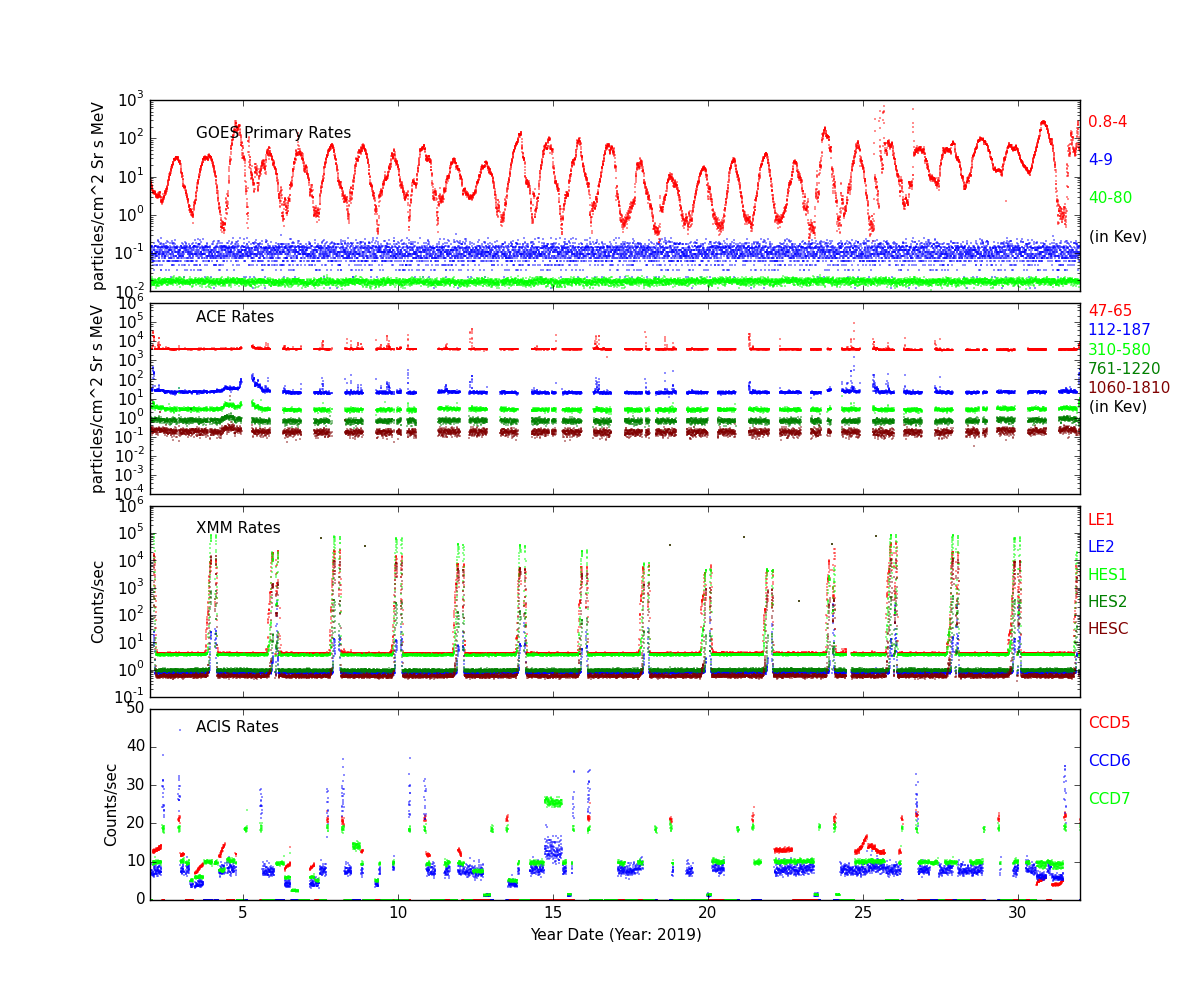Screen dimensions: 1200x1000
Task: Pick the 'HESC' XMM legend label
Action: point(1108,629)
